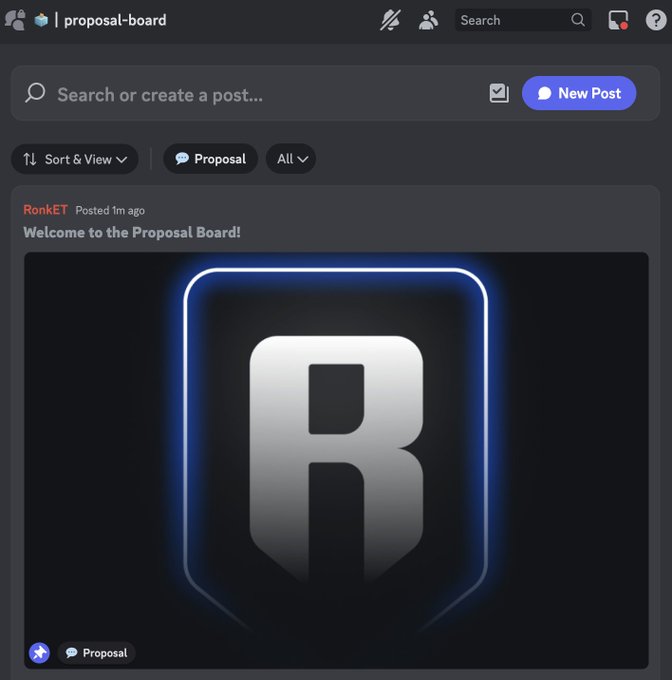
Task: Click the Posted 1m ago timestamp
Action: (110, 211)
